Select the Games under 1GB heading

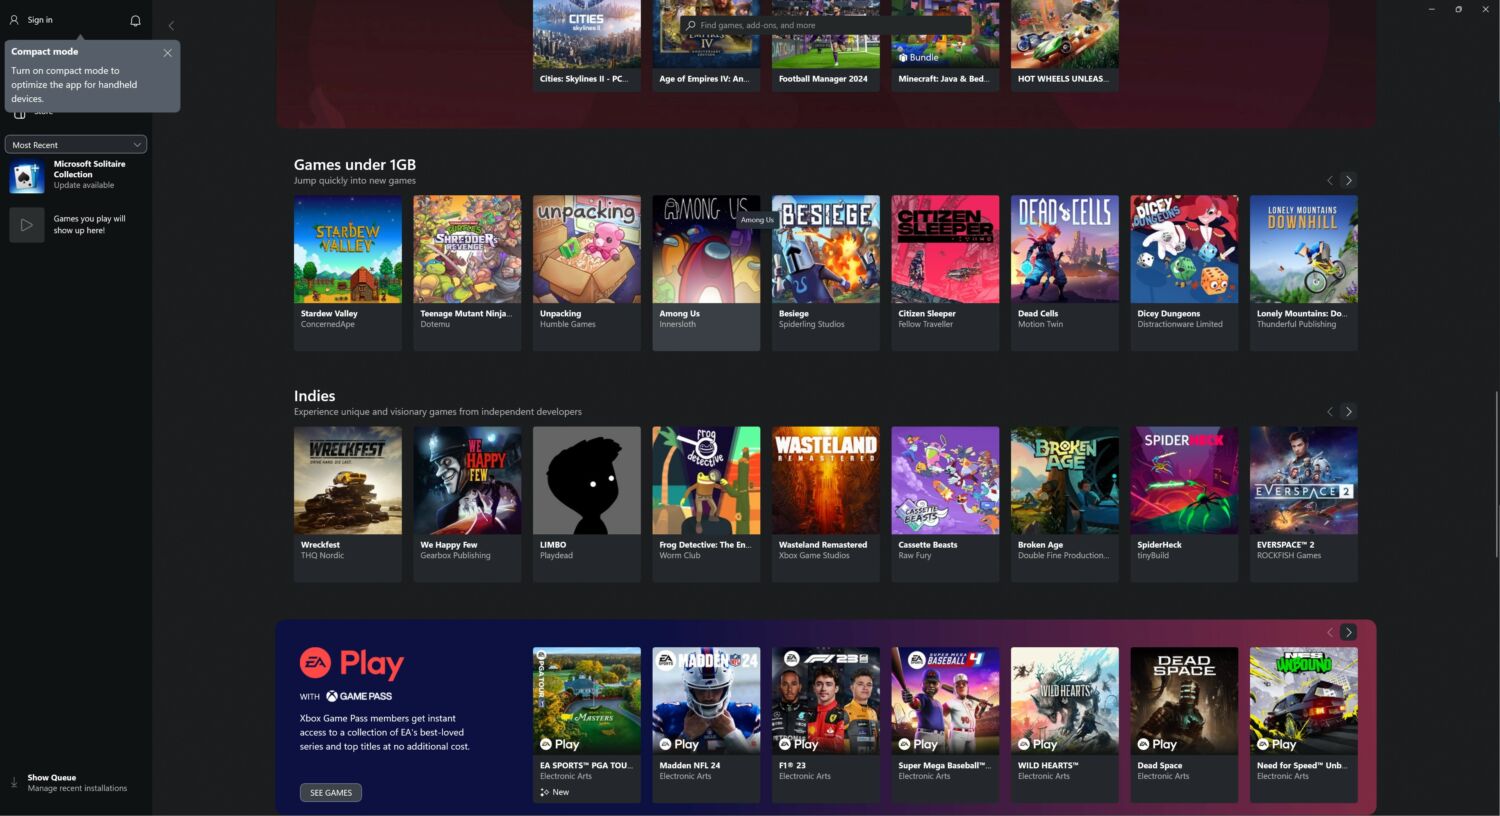pyautogui.click(x=353, y=164)
